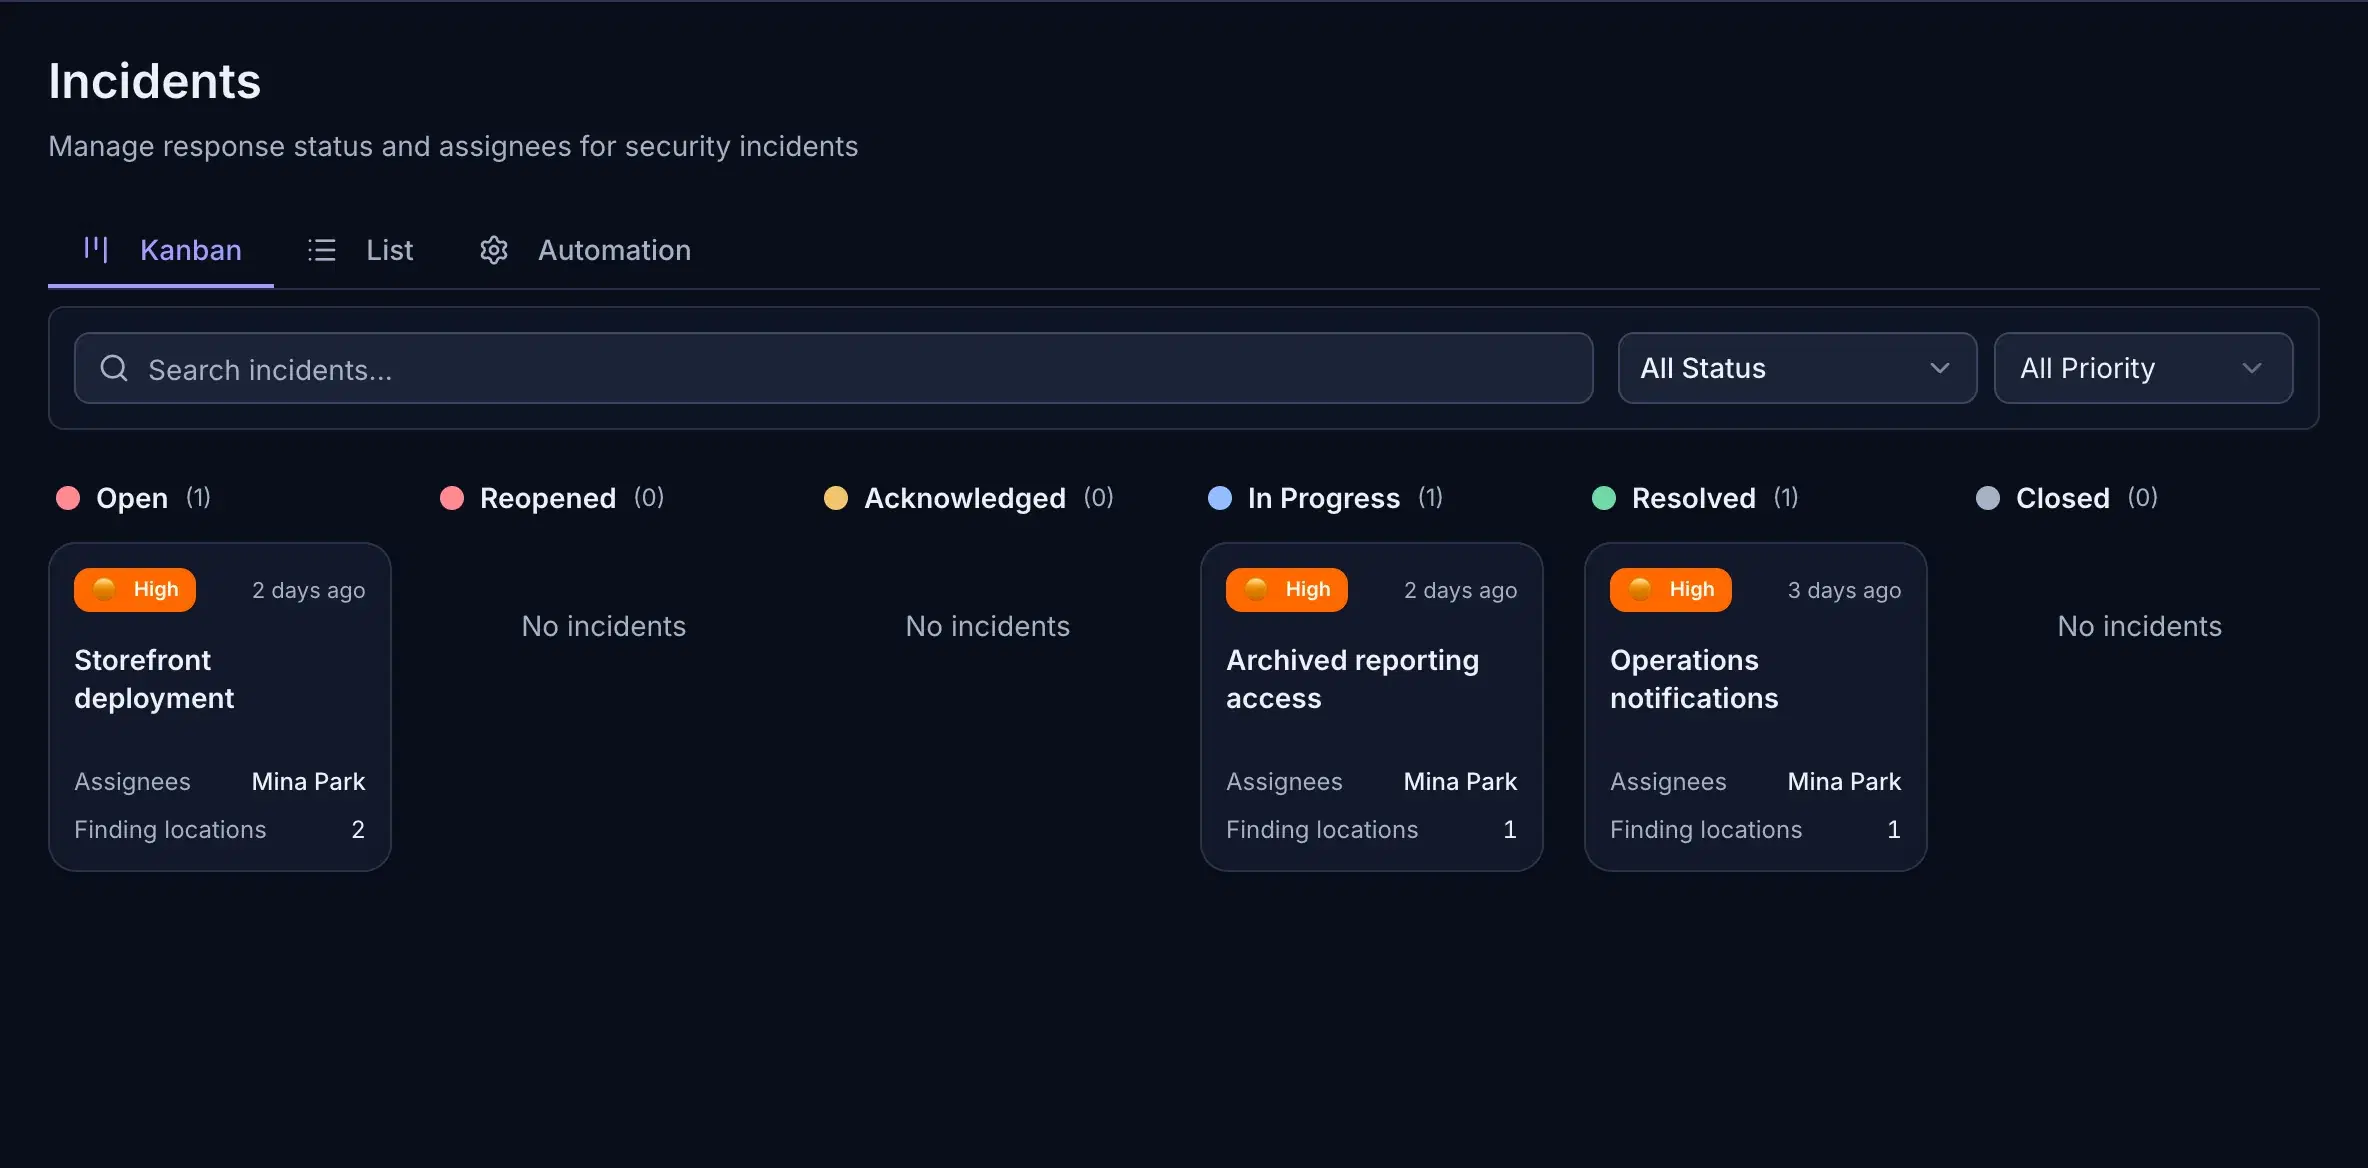2368x1168 pixels.
Task: Click the '3 days ago' timestamp
Action: (1844, 590)
